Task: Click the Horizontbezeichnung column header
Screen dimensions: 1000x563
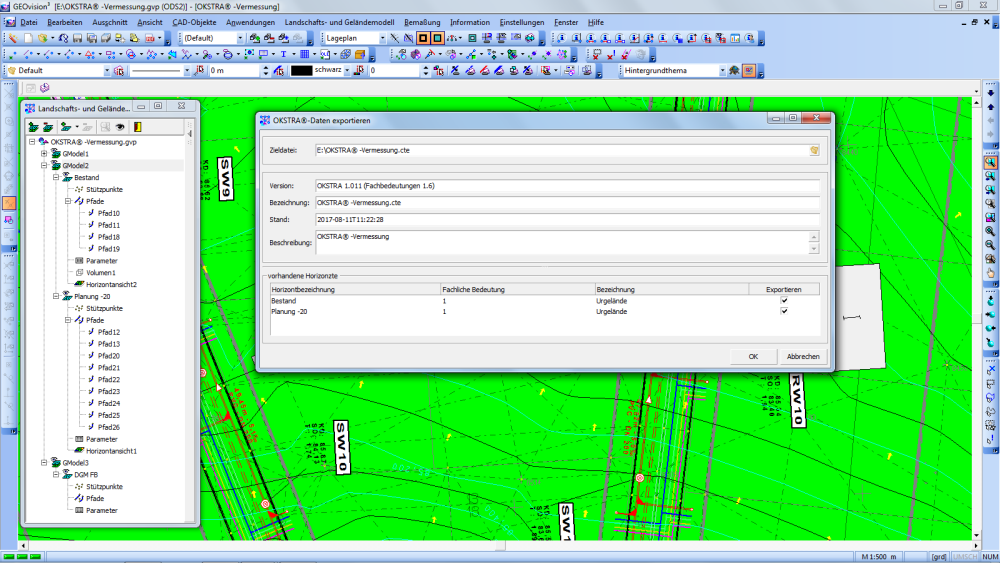Action: [x=355, y=289]
